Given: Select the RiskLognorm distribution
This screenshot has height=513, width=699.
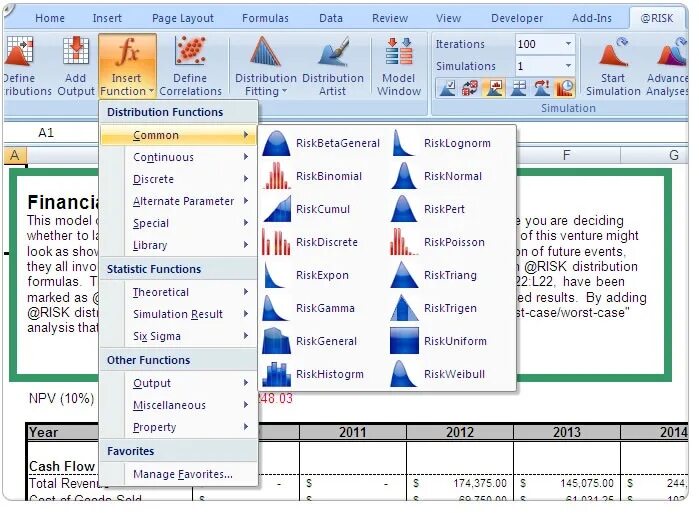Looking at the screenshot, I should [450, 143].
